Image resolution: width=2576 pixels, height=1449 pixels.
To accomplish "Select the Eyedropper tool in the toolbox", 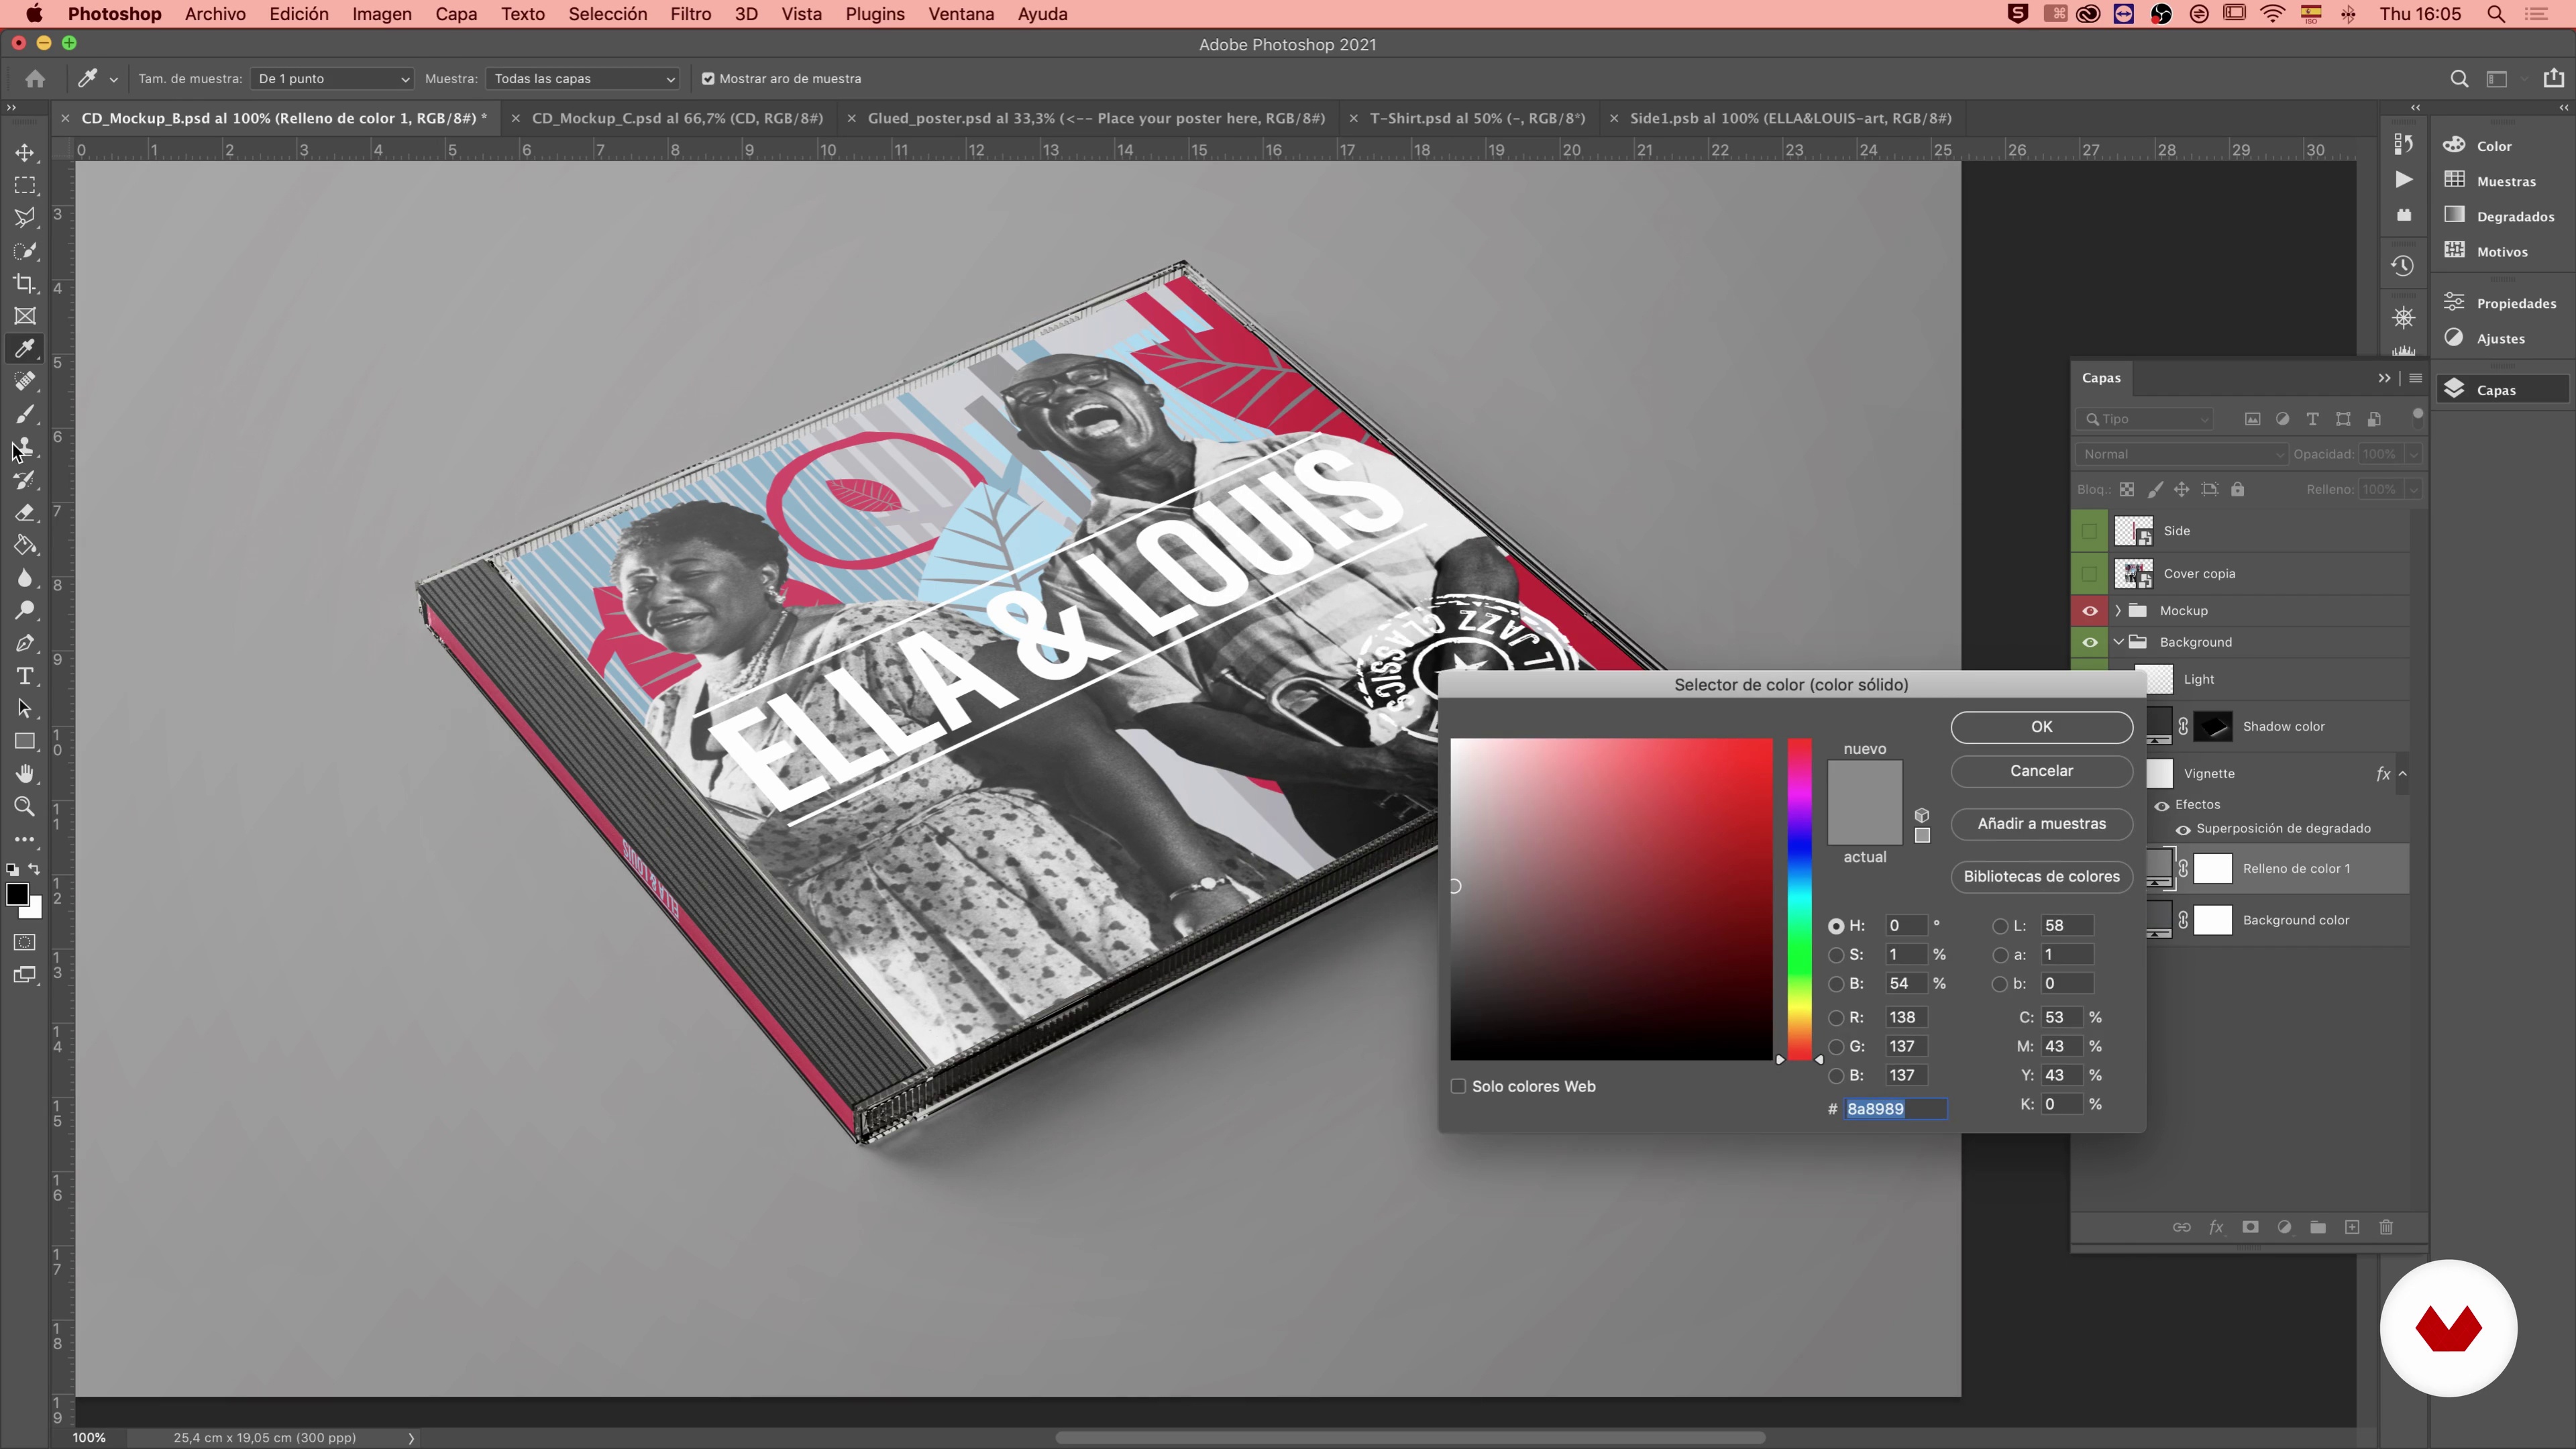I will (x=25, y=349).
